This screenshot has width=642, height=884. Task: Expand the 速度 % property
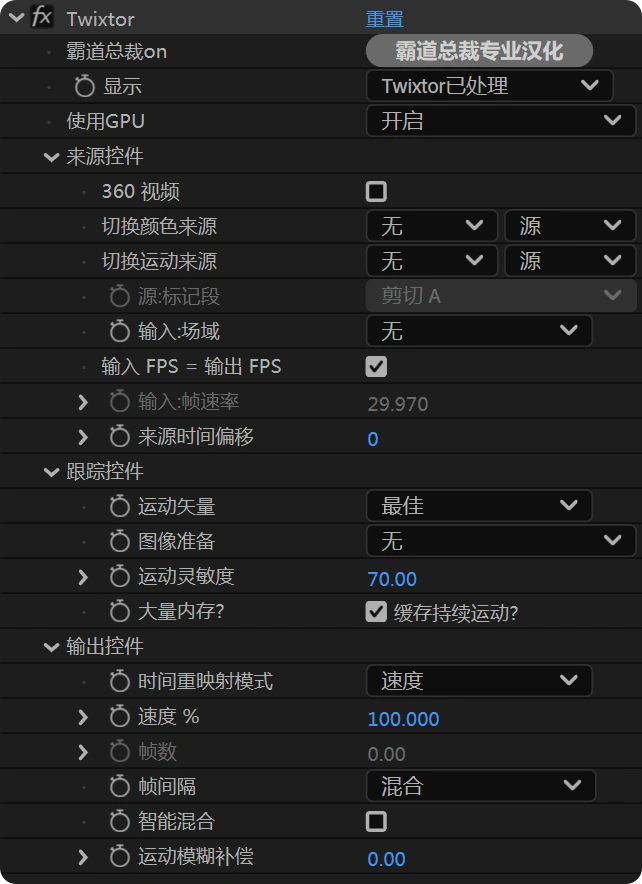[x=83, y=717]
